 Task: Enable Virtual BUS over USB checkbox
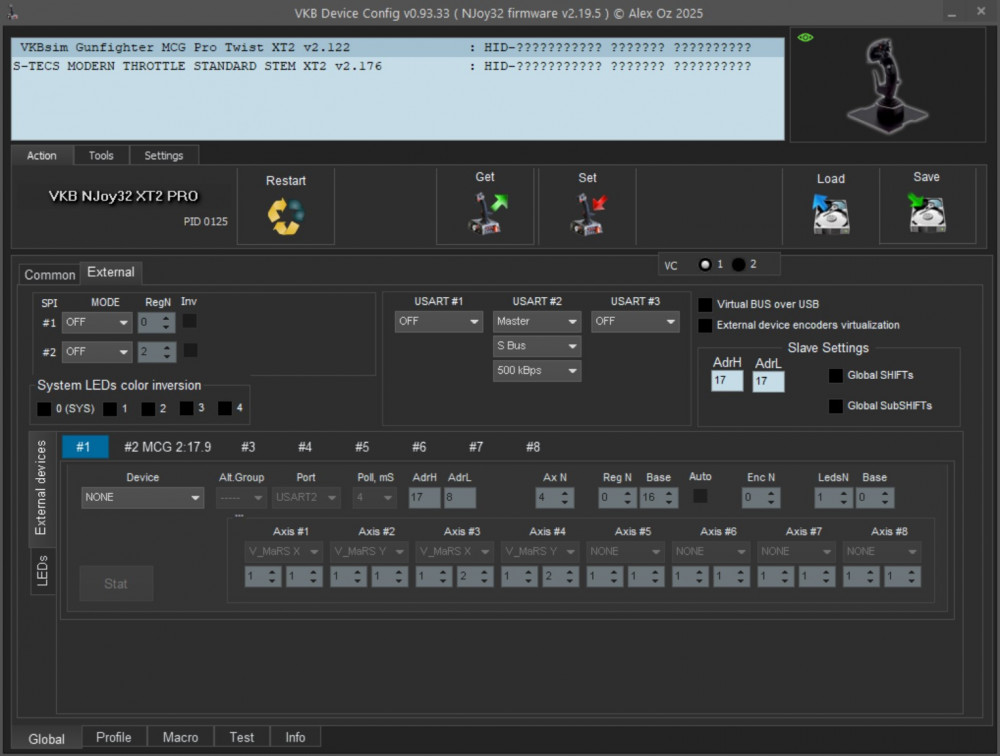(706, 304)
